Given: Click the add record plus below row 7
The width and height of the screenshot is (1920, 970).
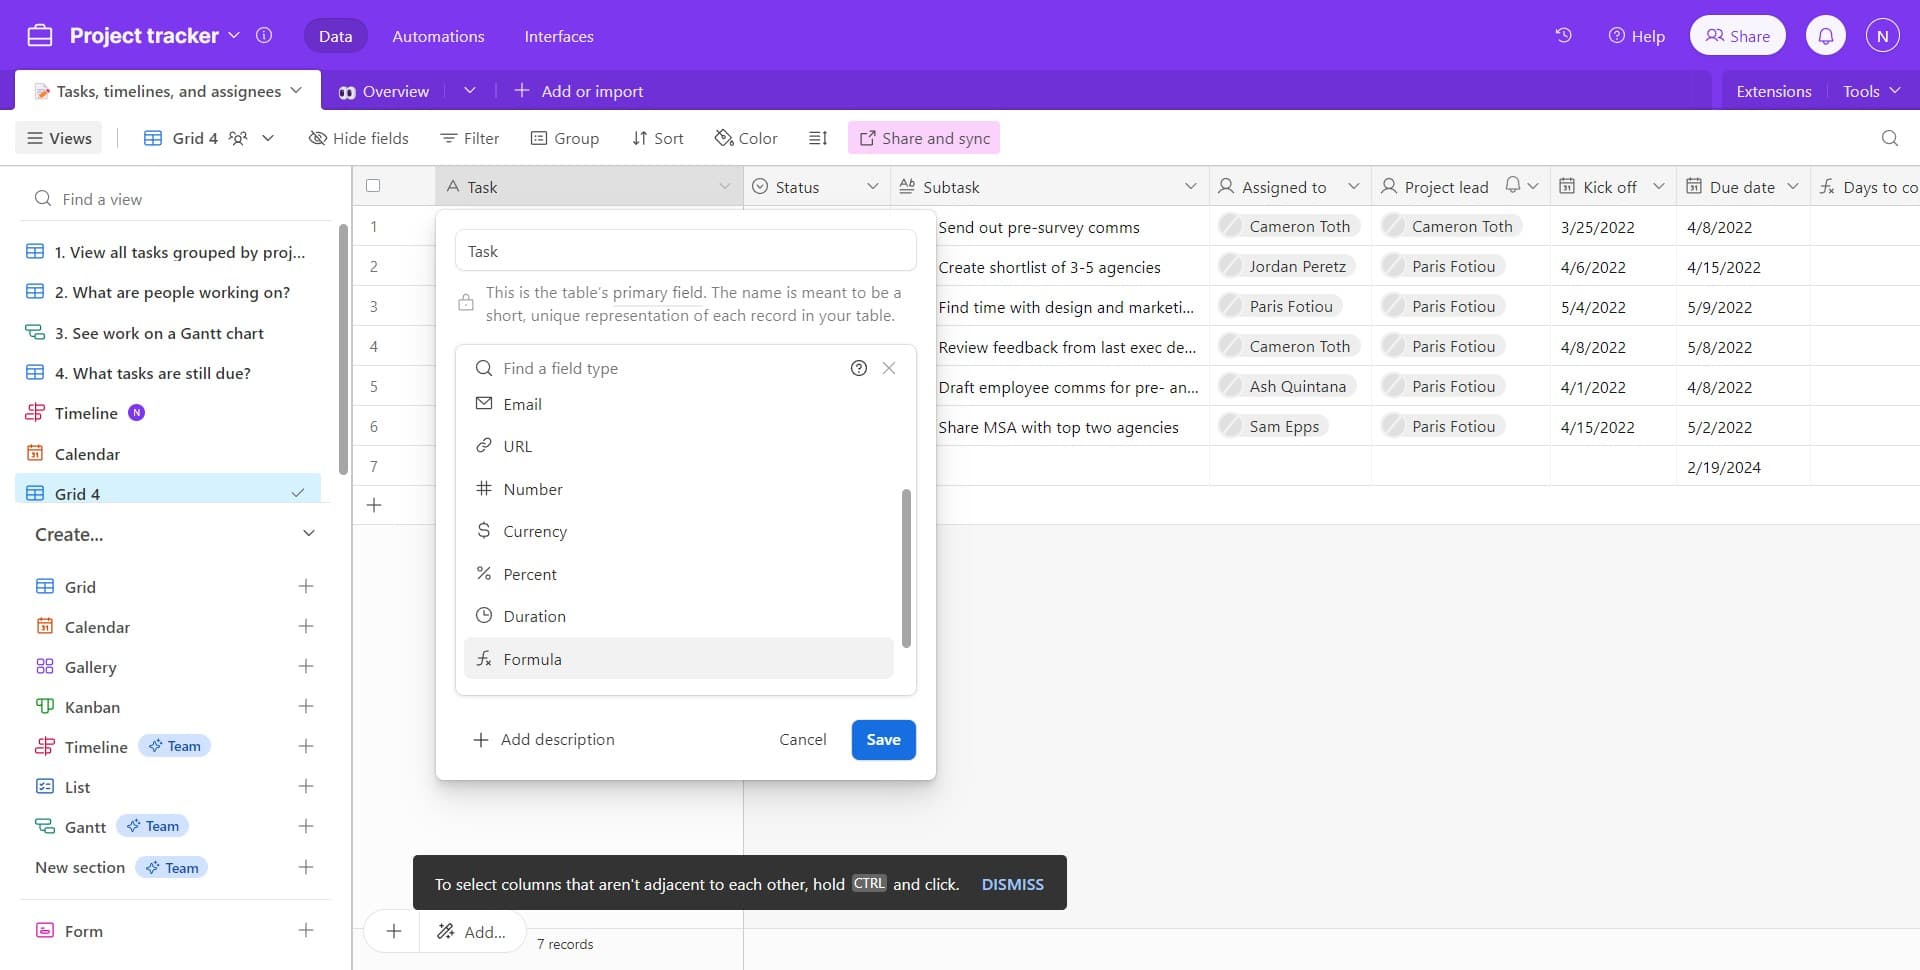Looking at the screenshot, I should 374,505.
